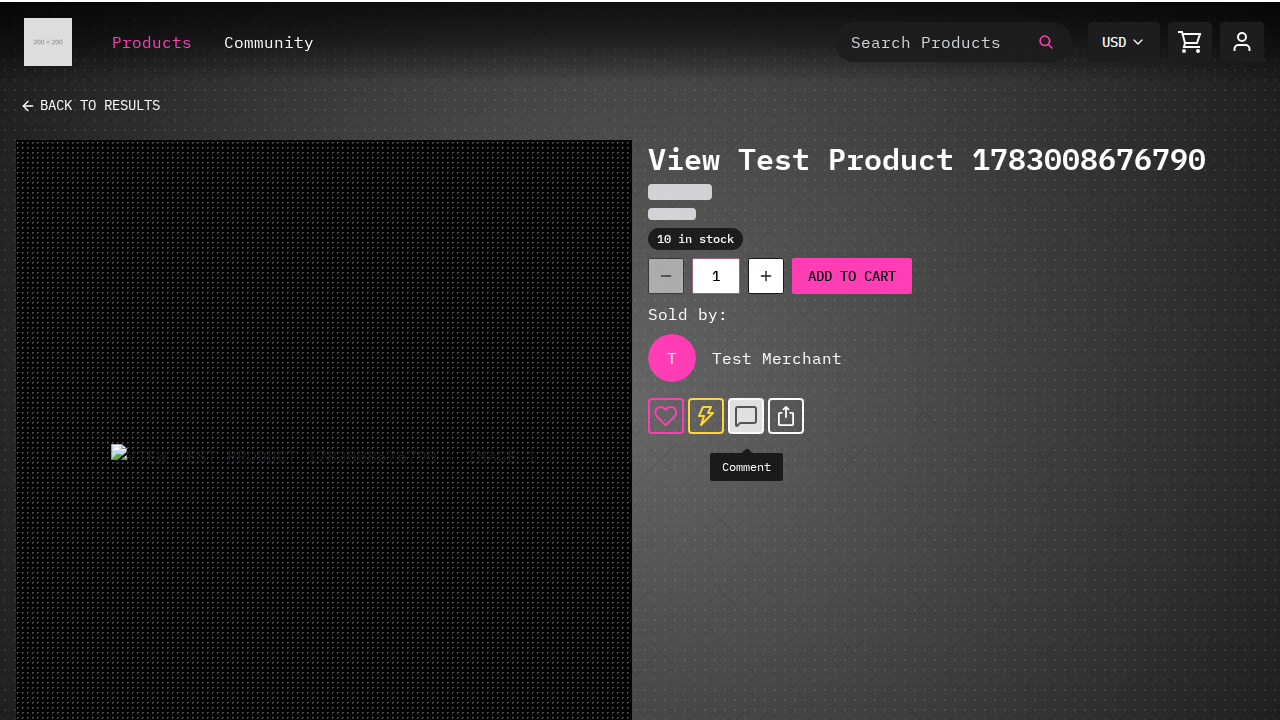The height and width of the screenshot is (720, 1280).
Task: Click the quantity input showing 1
Action: coord(716,276)
